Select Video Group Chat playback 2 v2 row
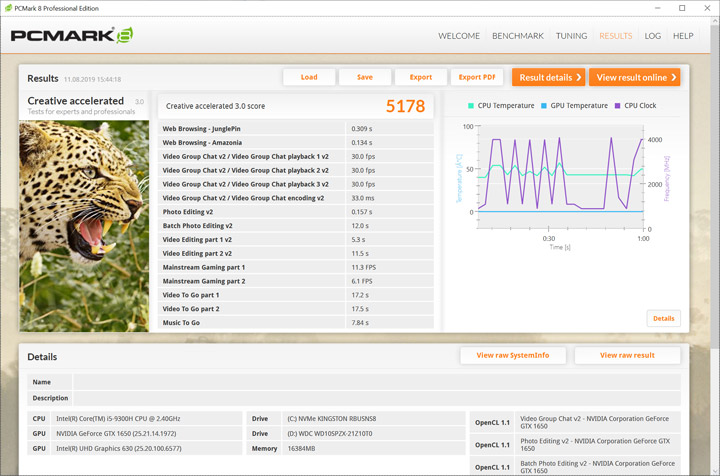Screen dimensions: 720x476 [x=296, y=170]
